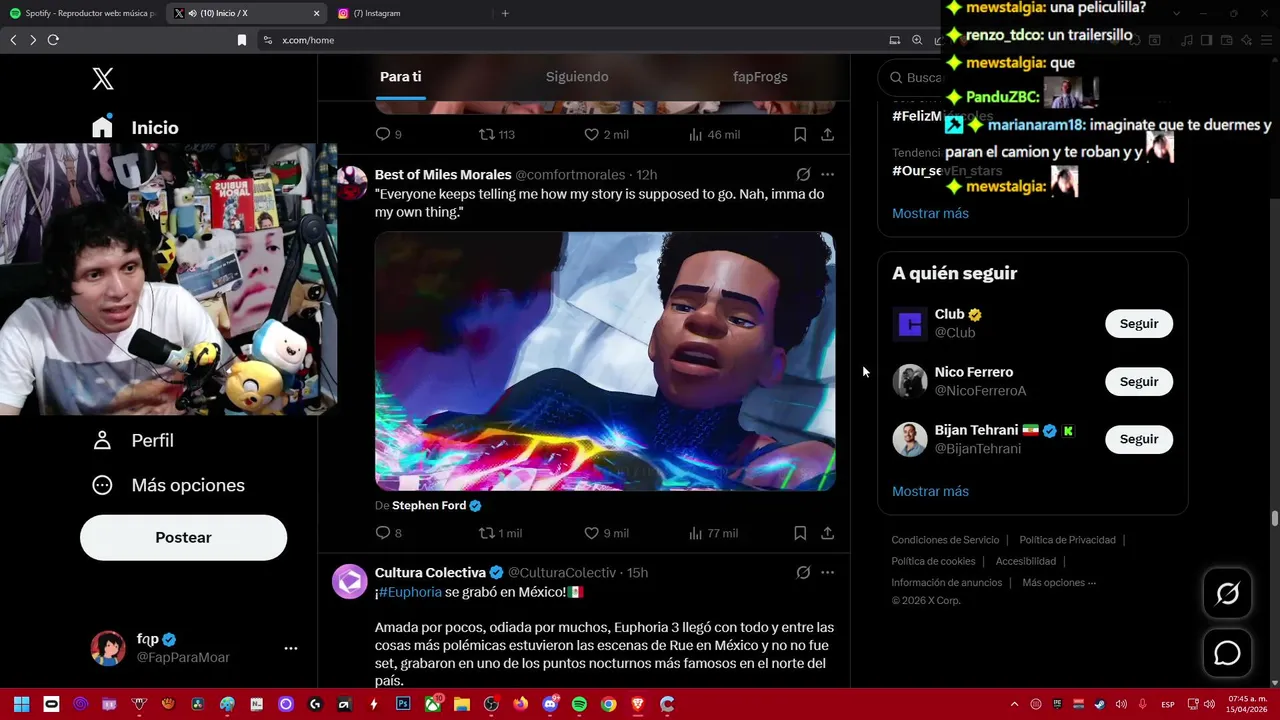This screenshot has height=720, width=1280.
Task: Click the Postear button
Action: coord(183,538)
